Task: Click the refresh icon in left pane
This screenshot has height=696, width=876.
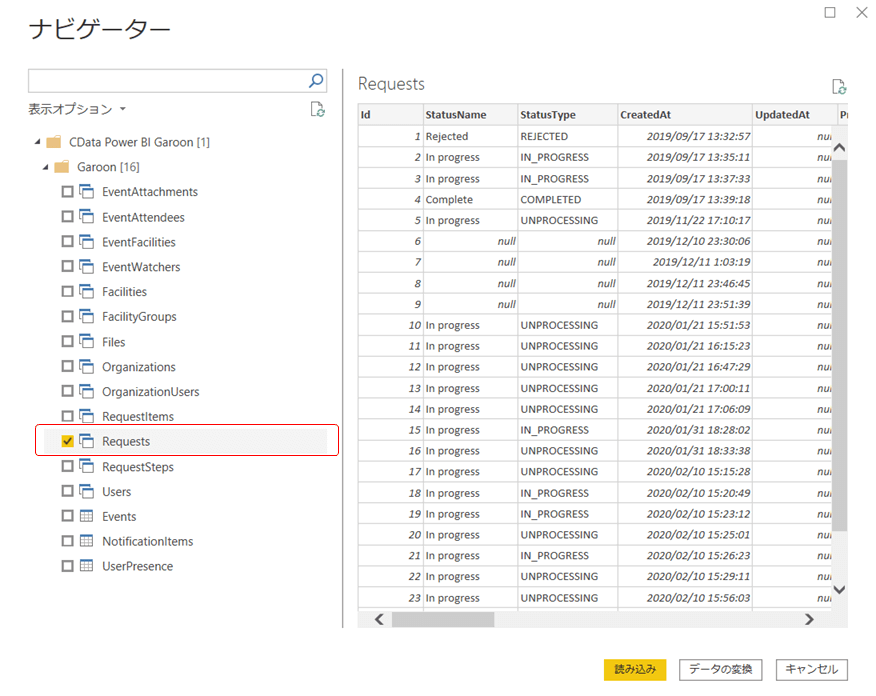Action: tap(317, 109)
